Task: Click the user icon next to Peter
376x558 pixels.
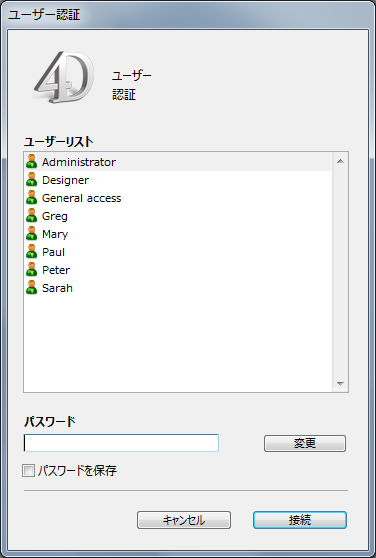Action: tap(32, 270)
